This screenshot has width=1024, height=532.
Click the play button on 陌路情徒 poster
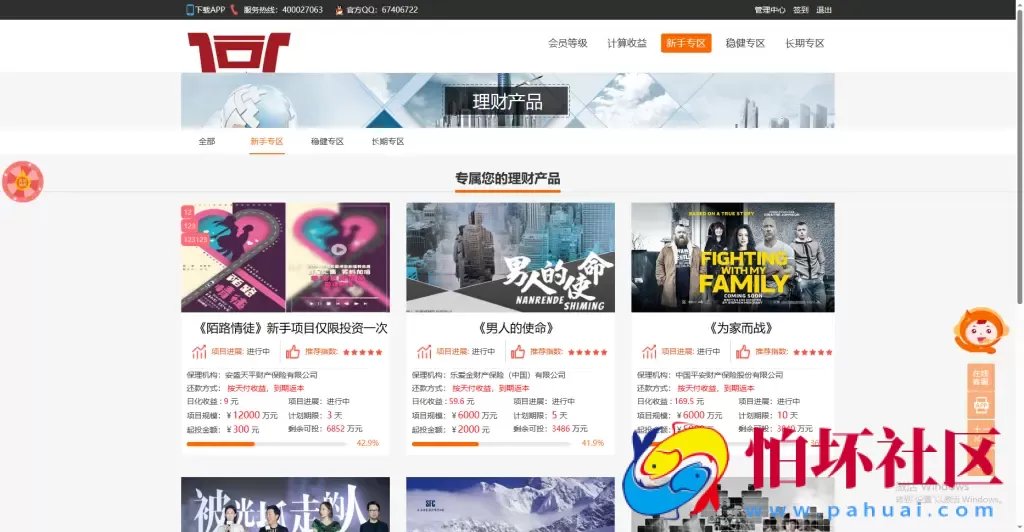click(x=338, y=249)
